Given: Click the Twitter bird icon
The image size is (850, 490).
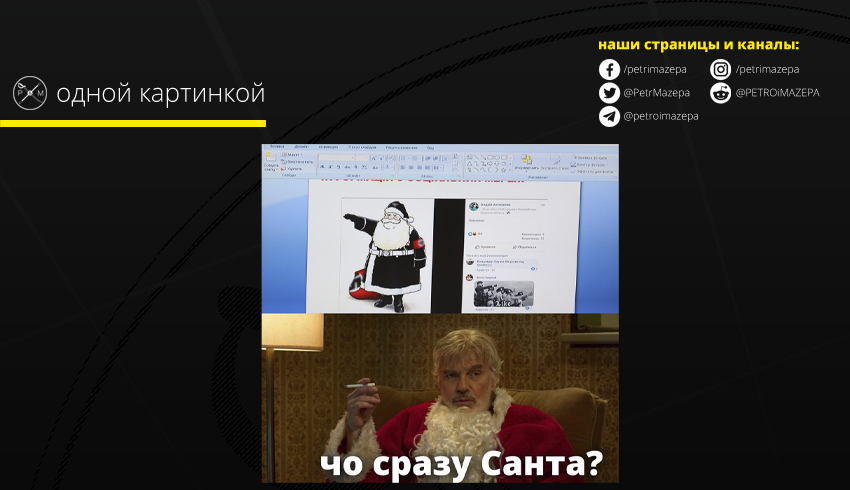Looking at the screenshot, I should 609,93.
